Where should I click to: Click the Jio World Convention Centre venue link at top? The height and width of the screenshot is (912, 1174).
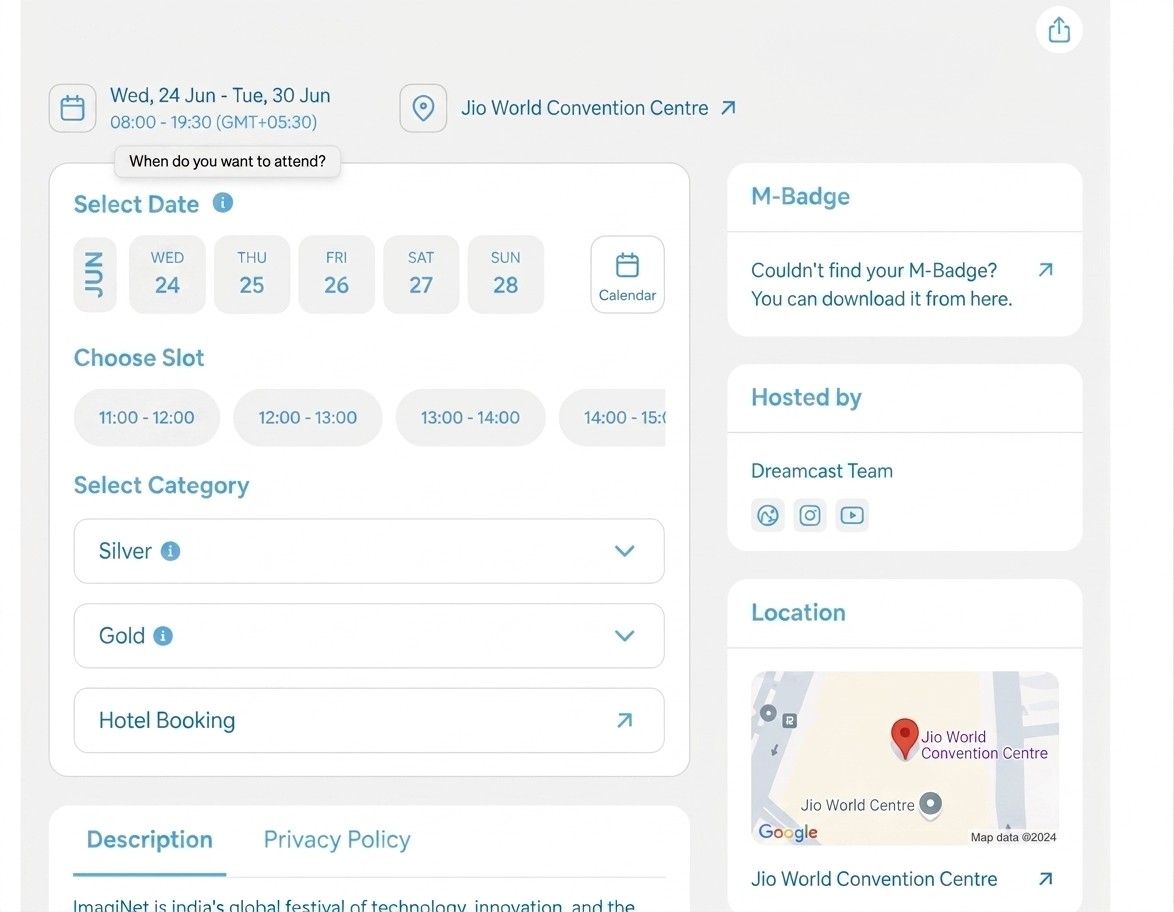pyautogui.click(x=585, y=108)
